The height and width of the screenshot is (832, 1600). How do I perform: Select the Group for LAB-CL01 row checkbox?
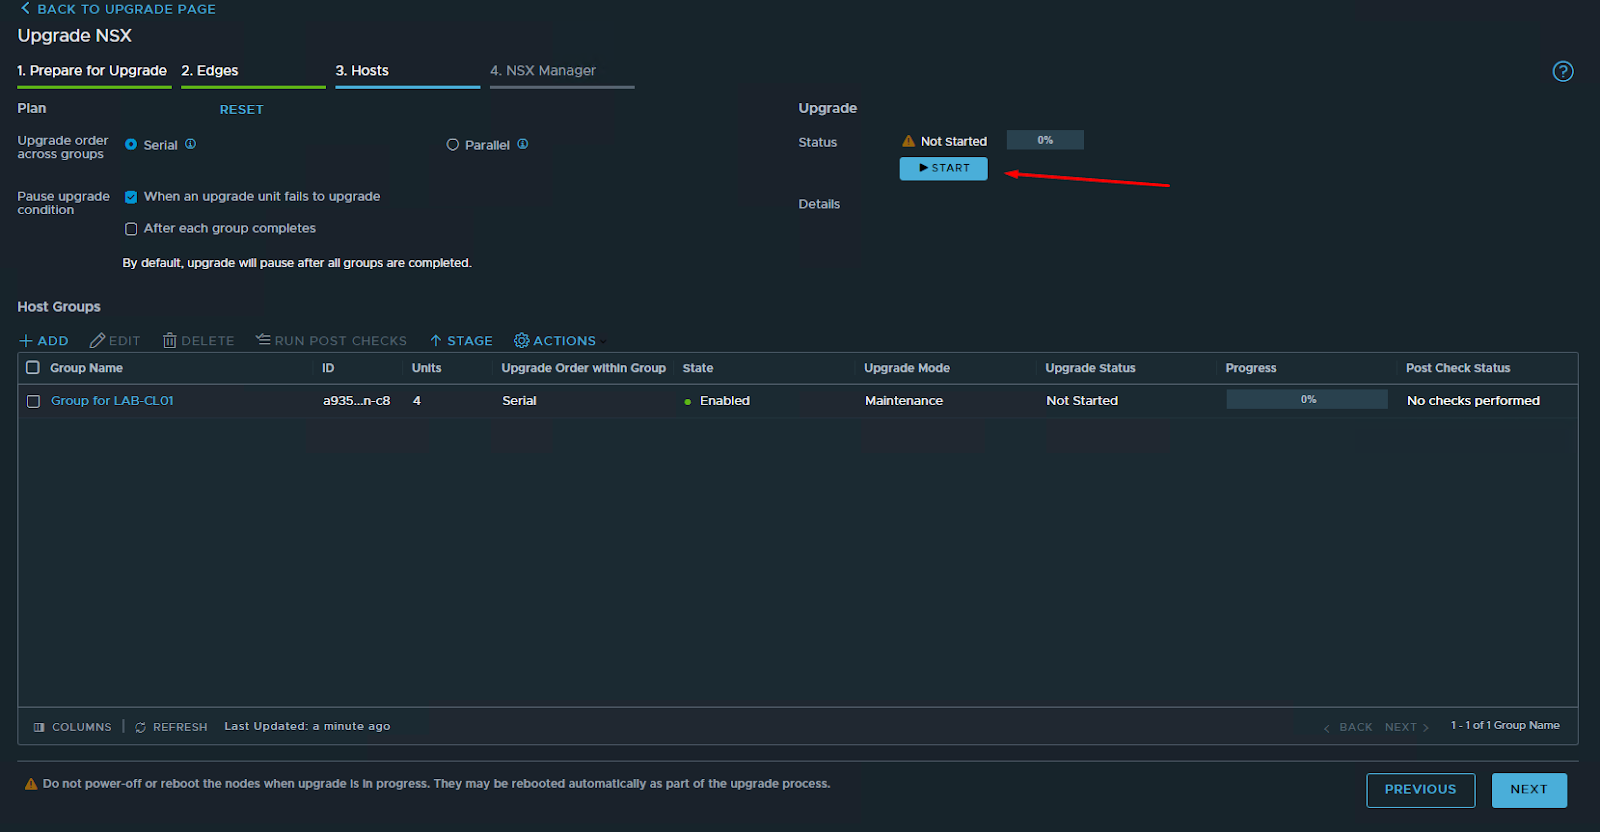33,401
